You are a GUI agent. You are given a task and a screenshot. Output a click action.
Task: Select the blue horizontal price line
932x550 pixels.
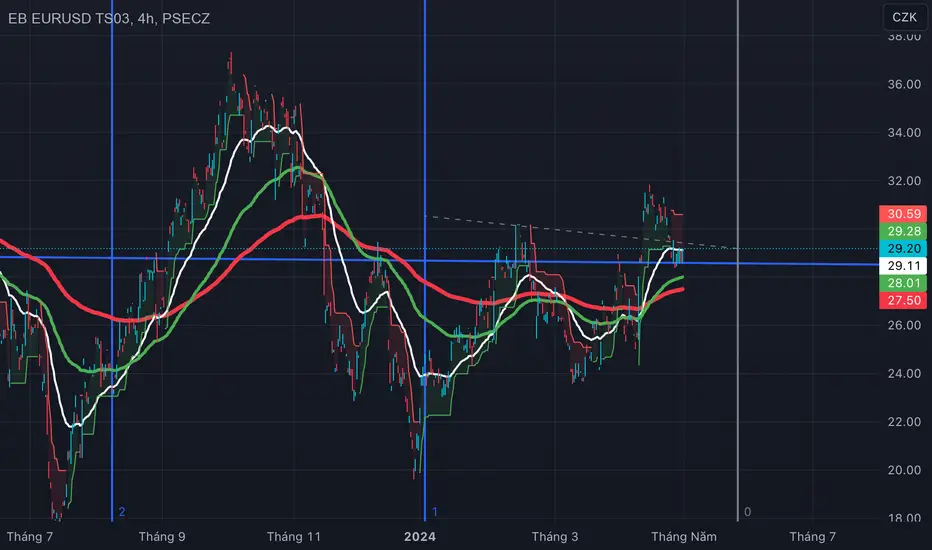[x=440, y=261]
